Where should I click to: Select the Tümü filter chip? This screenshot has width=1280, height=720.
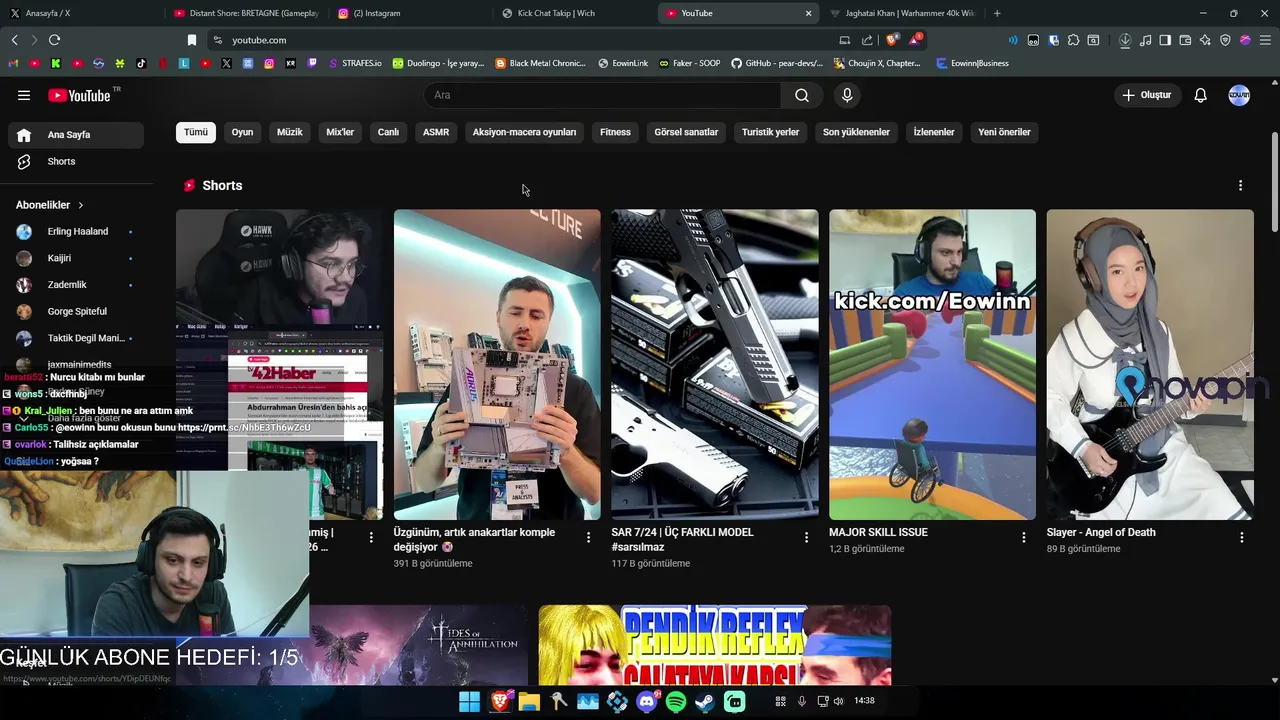pyautogui.click(x=196, y=132)
